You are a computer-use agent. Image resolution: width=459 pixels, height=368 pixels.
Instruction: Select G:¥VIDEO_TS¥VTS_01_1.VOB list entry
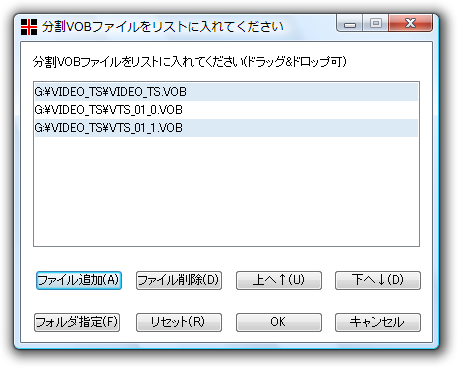tap(226, 128)
